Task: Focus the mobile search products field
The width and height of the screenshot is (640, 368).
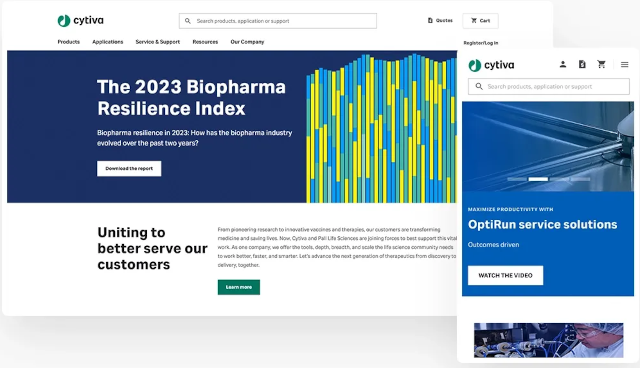Action: 549,86
